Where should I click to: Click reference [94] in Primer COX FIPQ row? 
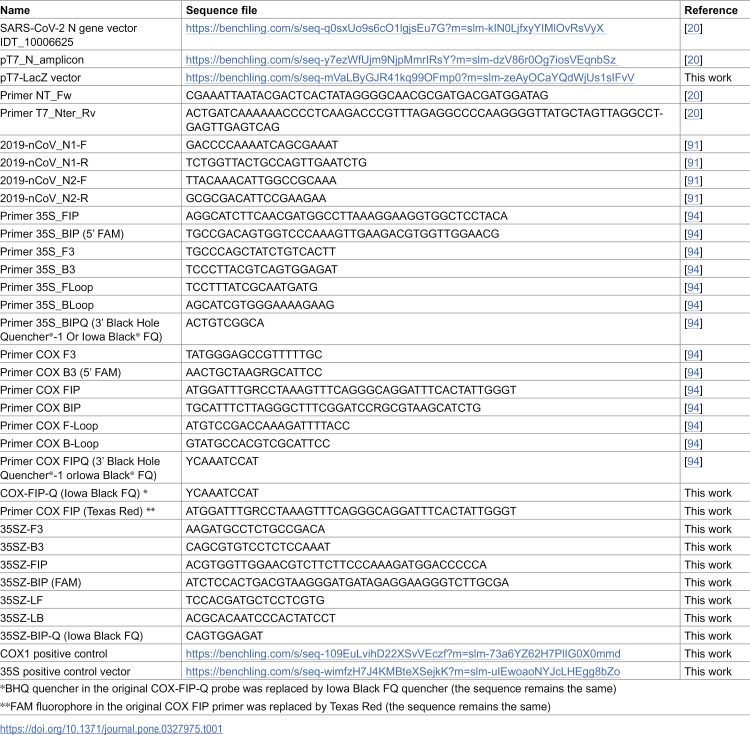pyautogui.click(x=693, y=461)
